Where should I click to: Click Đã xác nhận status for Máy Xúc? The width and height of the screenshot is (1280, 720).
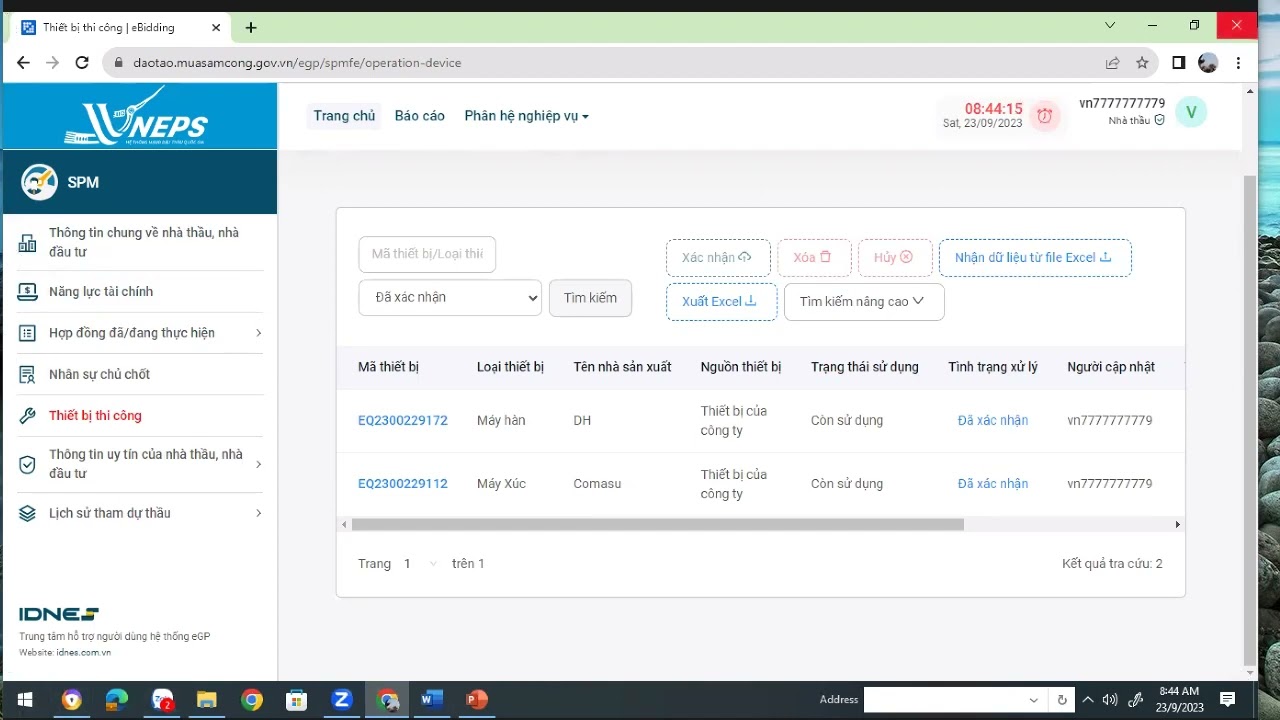[x=993, y=484]
